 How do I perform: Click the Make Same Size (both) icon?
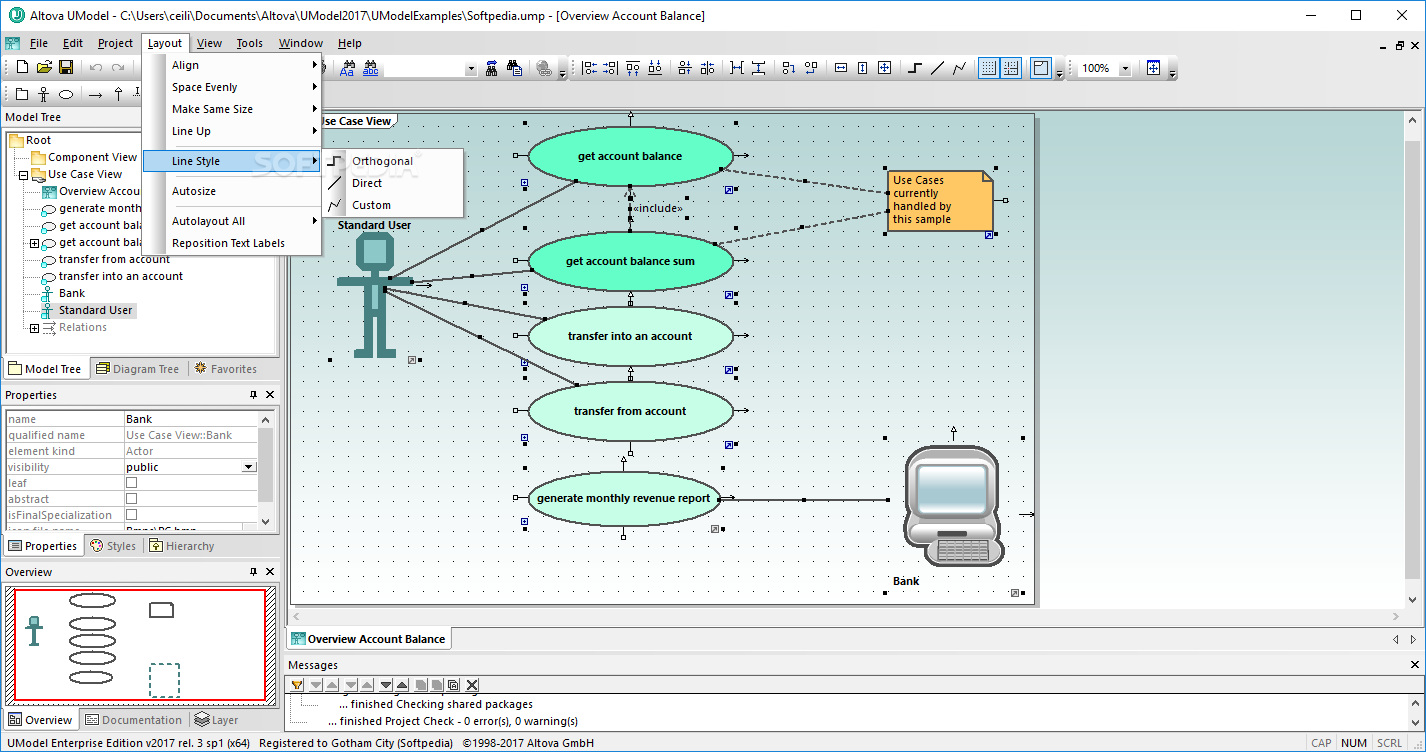885,68
